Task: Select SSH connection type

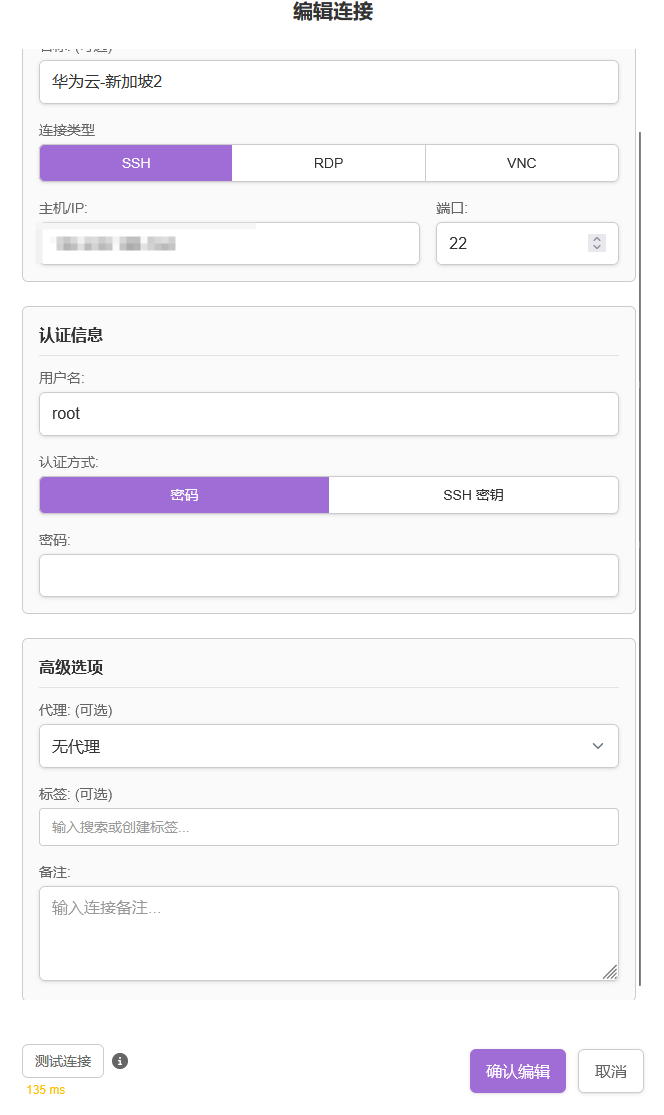Action: tap(136, 163)
